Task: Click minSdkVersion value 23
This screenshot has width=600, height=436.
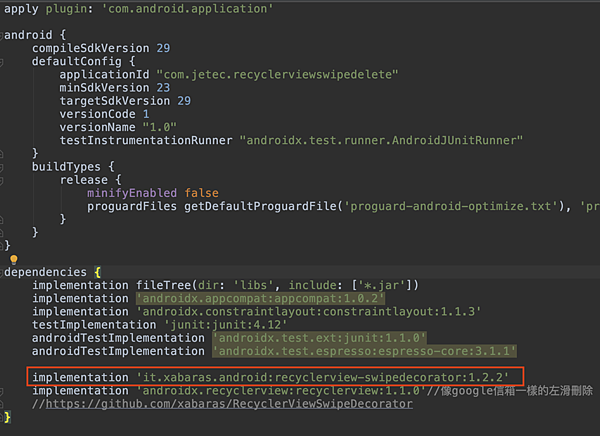Action: point(163,88)
